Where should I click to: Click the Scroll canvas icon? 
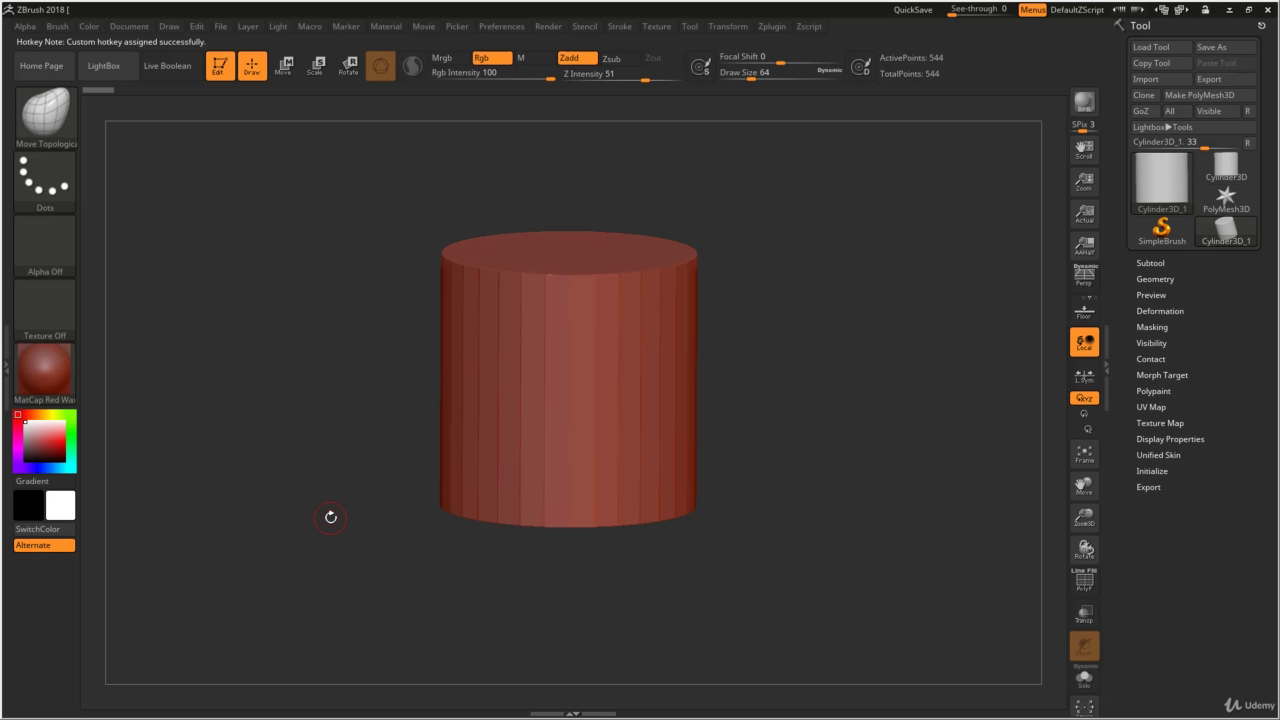pyautogui.click(x=1084, y=150)
